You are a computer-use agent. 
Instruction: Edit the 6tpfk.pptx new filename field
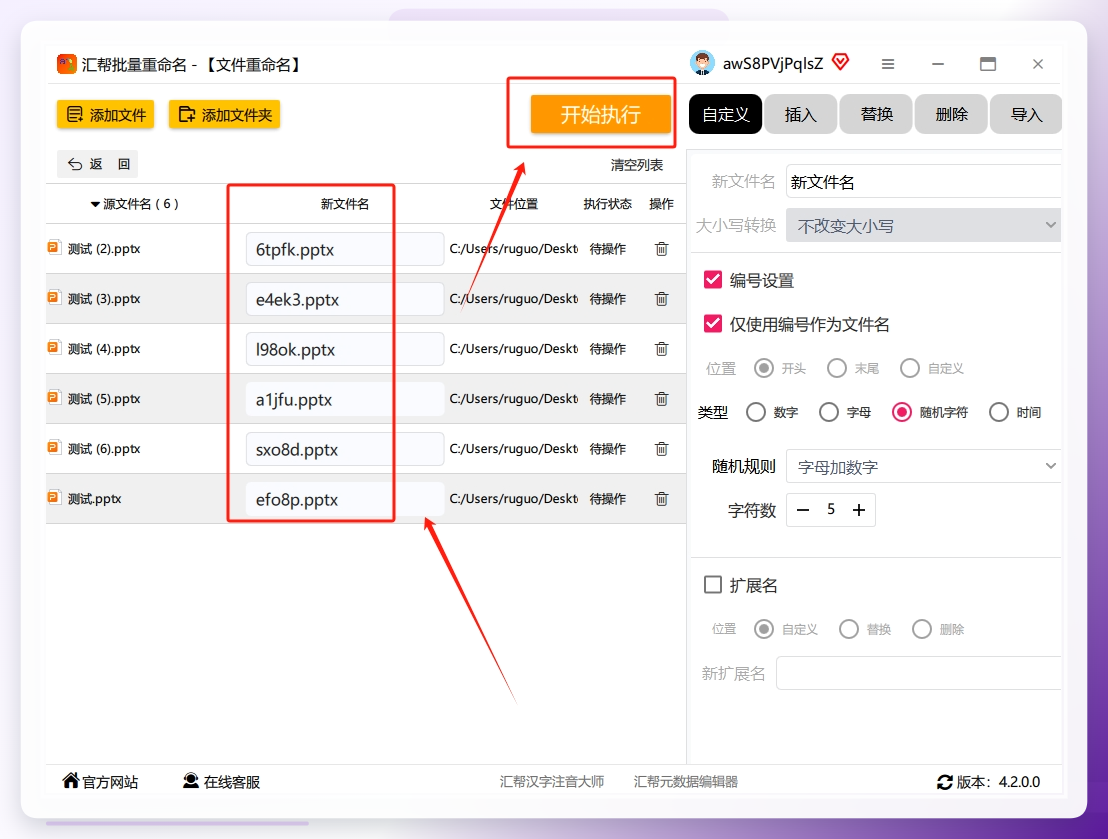click(345, 249)
